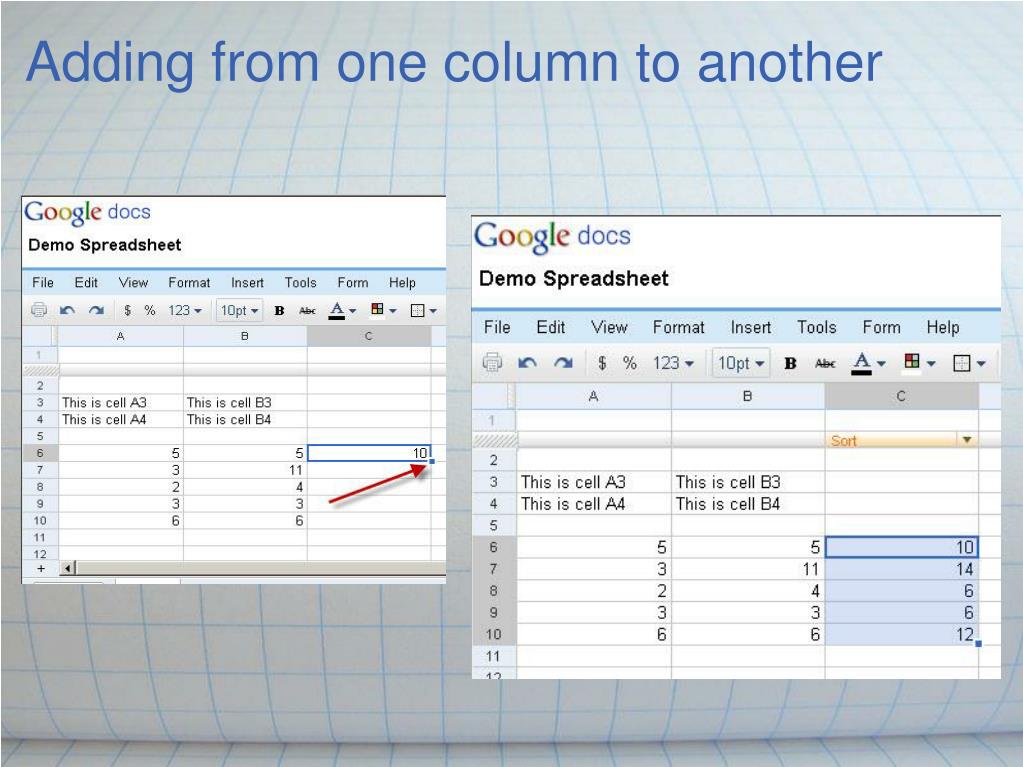The height and width of the screenshot is (767, 1023).
Task: Open 123 number format dropdown, right spreadsheet
Action: pos(673,363)
